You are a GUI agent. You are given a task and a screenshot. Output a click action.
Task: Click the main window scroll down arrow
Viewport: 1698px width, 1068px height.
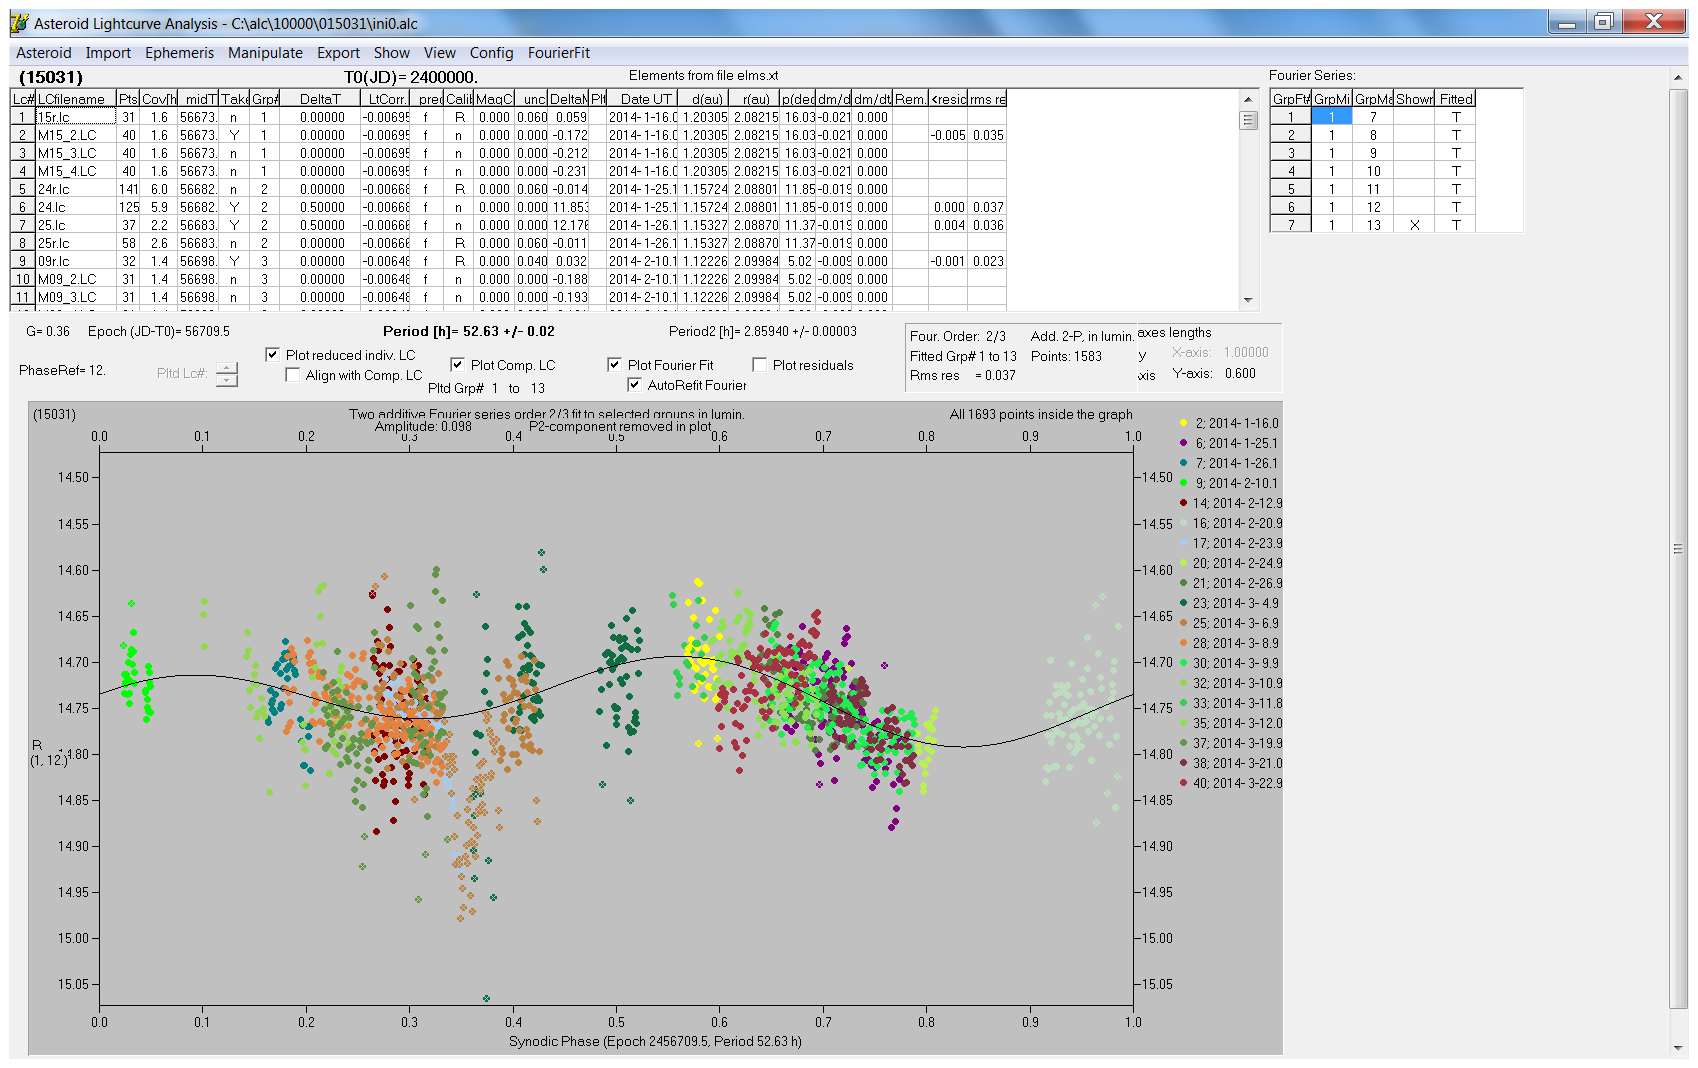click(1677, 1048)
